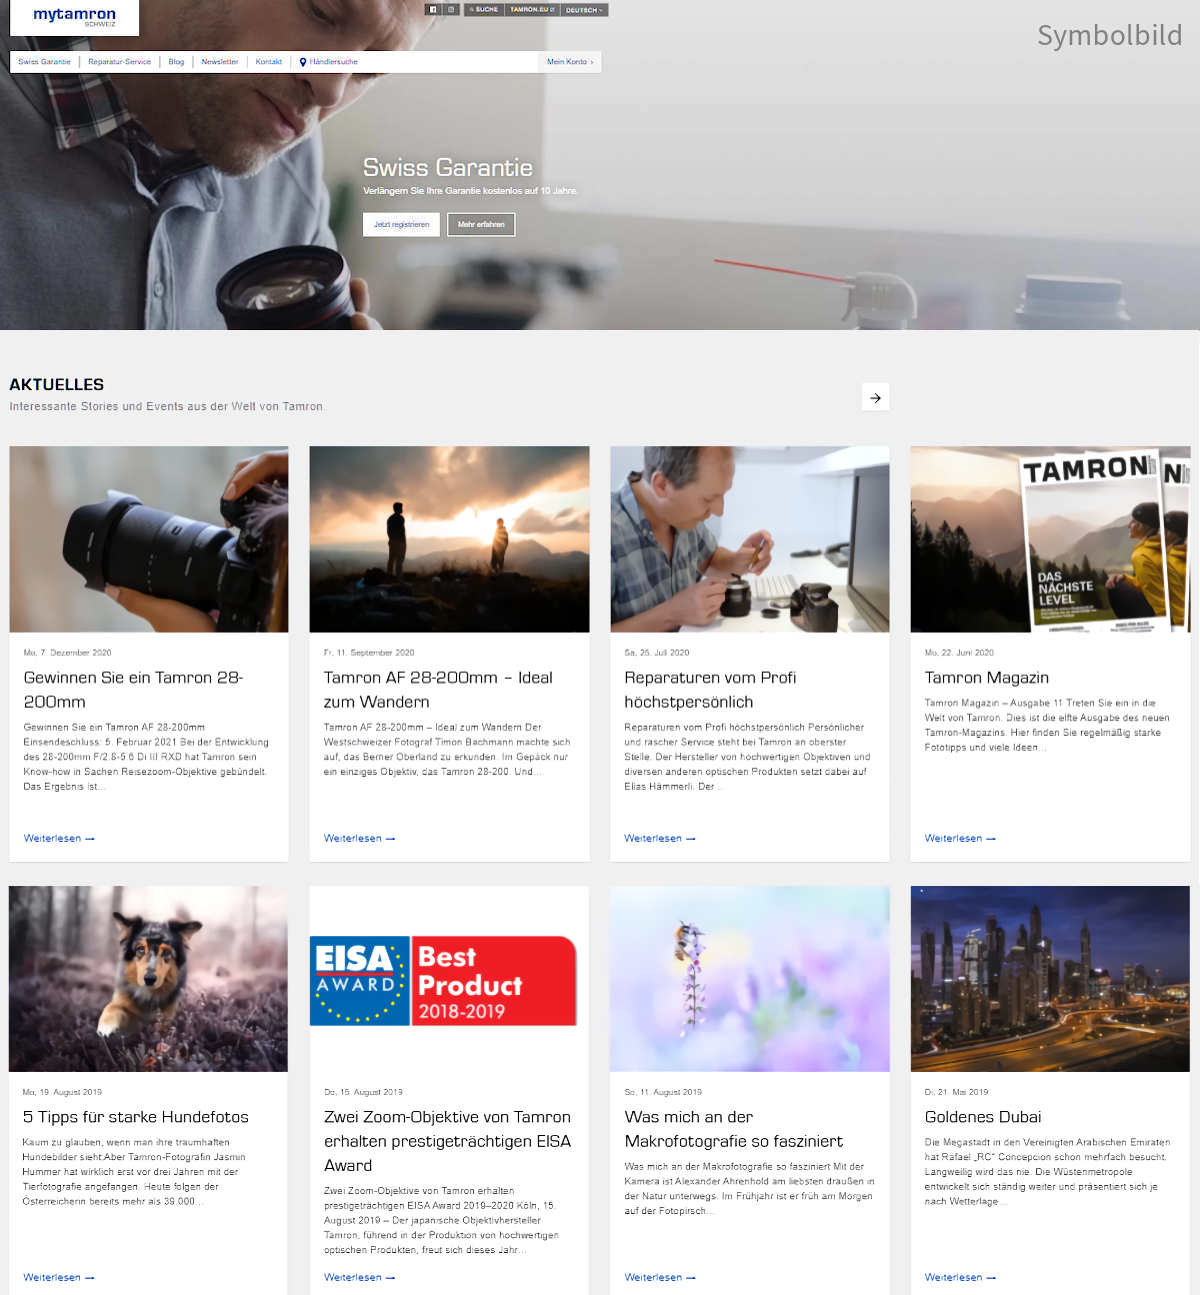Screen dimensions: 1200x1295
Task: Expand the Mein Konto menu
Action: pyautogui.click(x=570, y=62)
